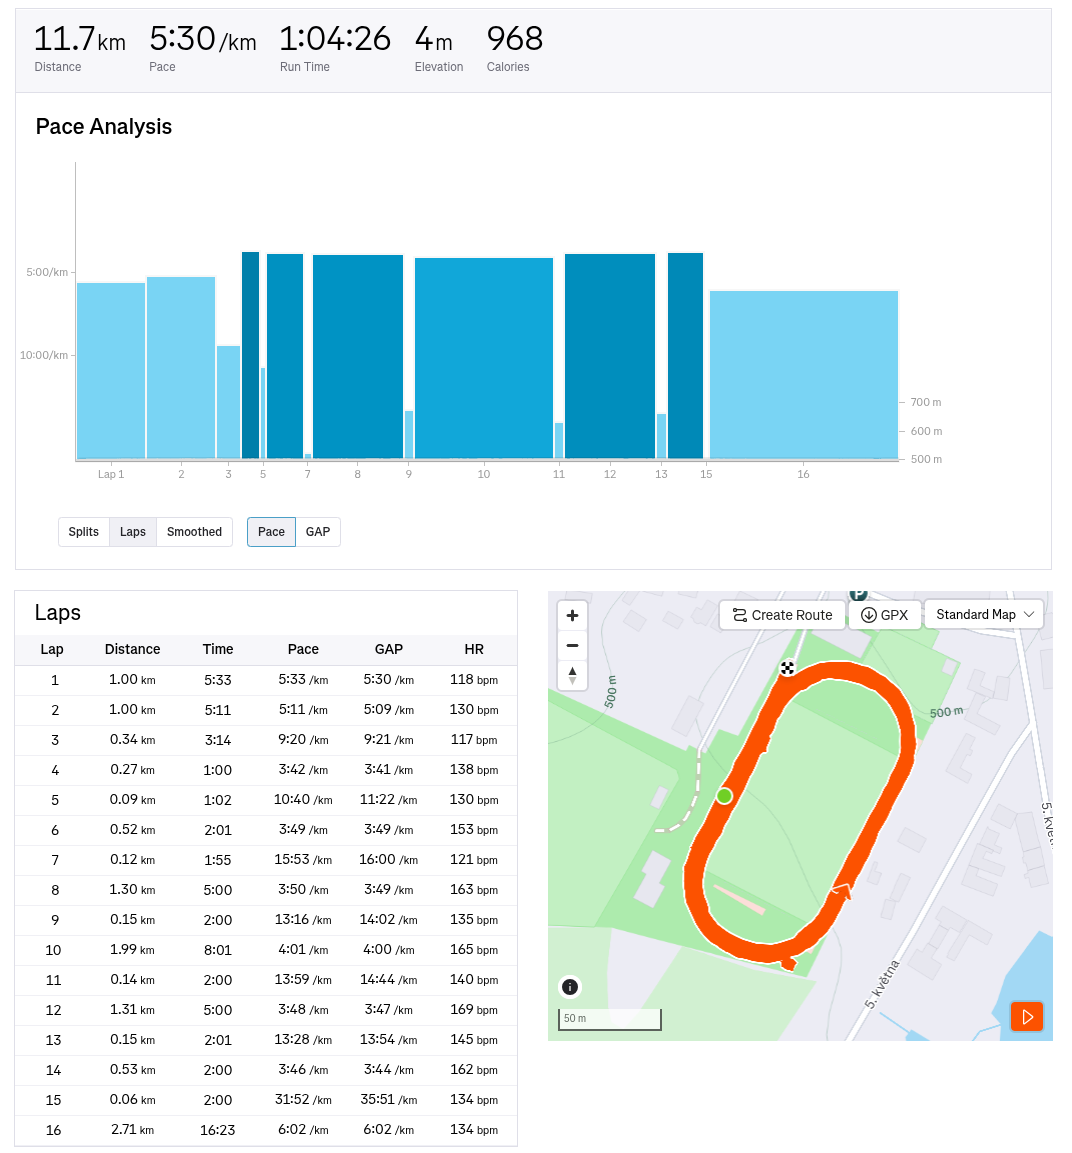The image size is (1072, 1153).
Task: Click the parking marker on map
Action: pos(858,595)
